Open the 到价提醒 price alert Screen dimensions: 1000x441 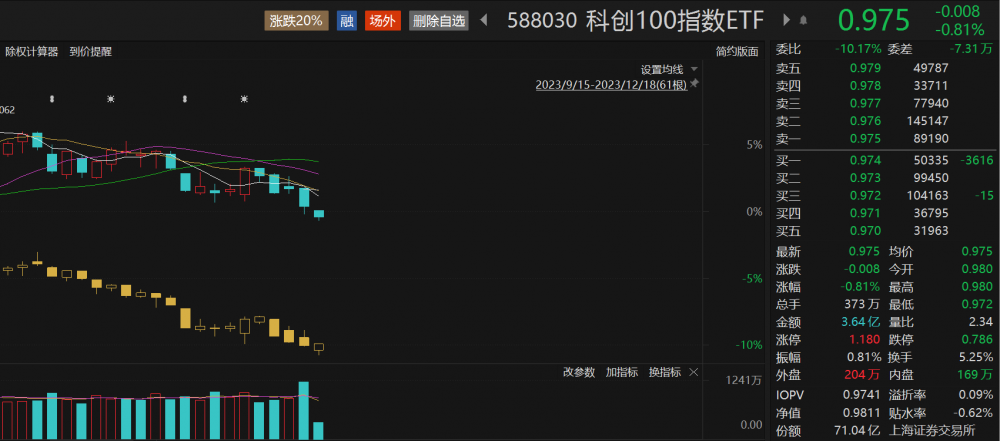(x=91, y=52)
